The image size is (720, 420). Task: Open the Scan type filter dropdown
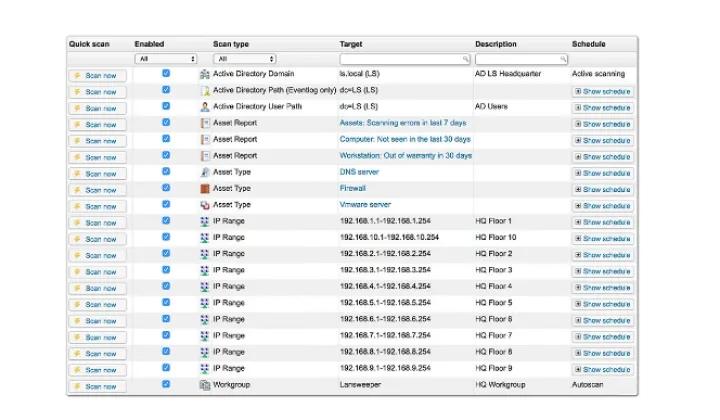(x=244, y=59)
